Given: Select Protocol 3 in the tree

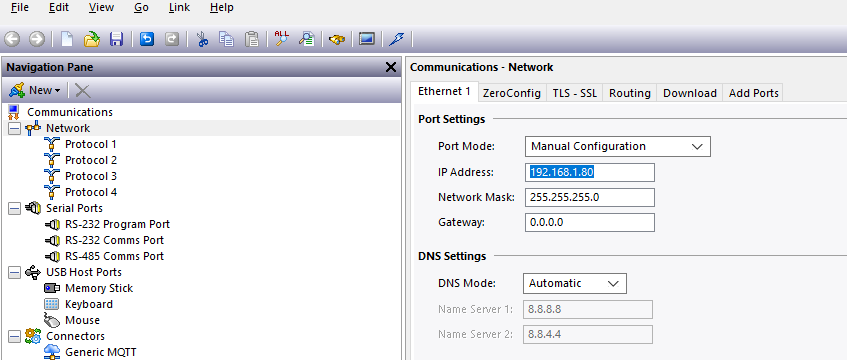Looking at the screenshot, I should [x=91, y=176].
